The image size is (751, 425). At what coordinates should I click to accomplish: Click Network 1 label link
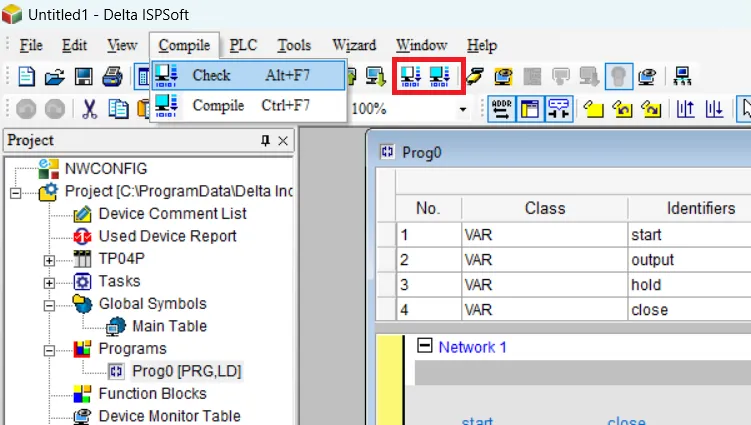tap(472, 347)
